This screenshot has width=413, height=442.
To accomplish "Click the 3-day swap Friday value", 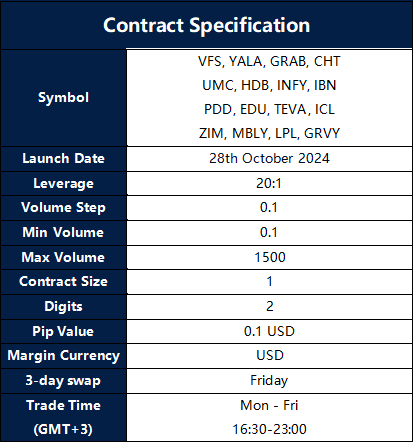I will pos(269,381).
